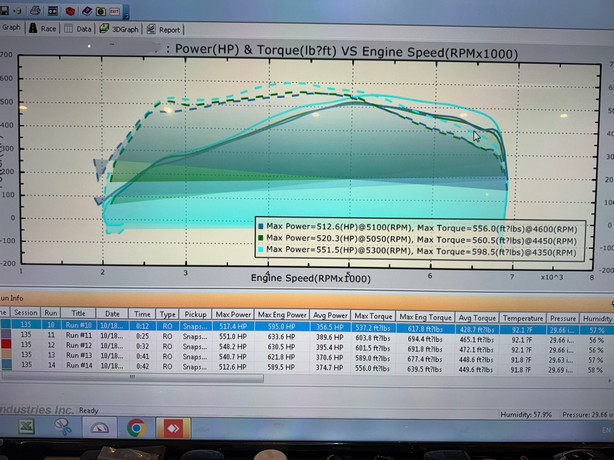Click the red car toolbar icon
The height and width of the screenshot is (460, 614).
(68, 9)
